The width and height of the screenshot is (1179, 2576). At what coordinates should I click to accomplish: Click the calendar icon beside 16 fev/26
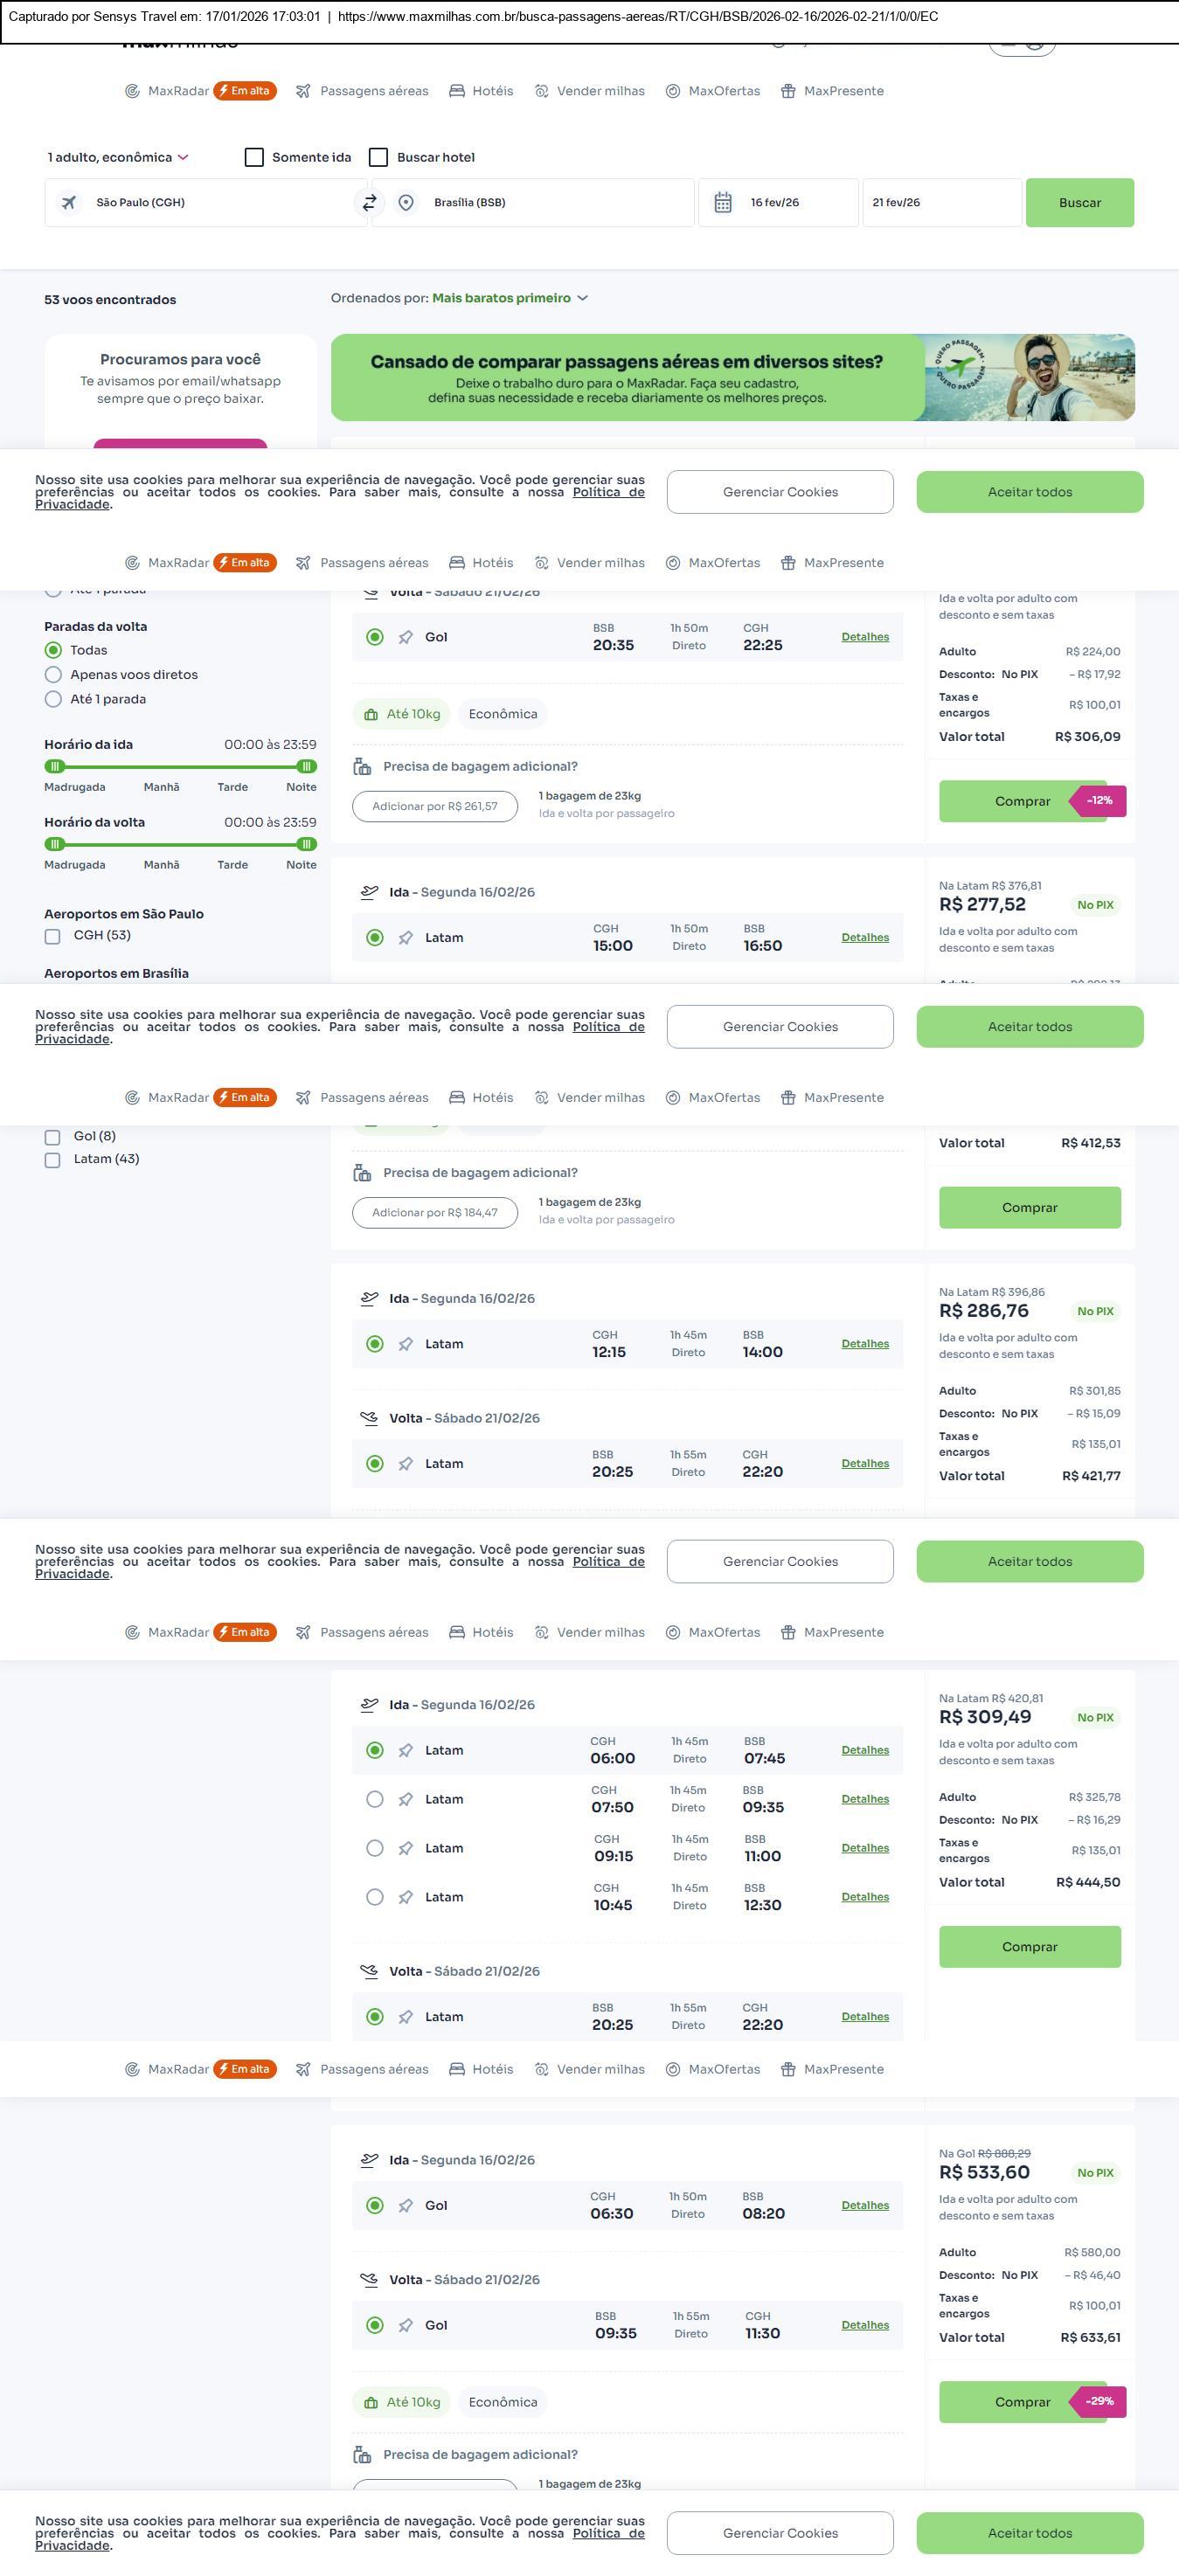(x=723, y=203)
